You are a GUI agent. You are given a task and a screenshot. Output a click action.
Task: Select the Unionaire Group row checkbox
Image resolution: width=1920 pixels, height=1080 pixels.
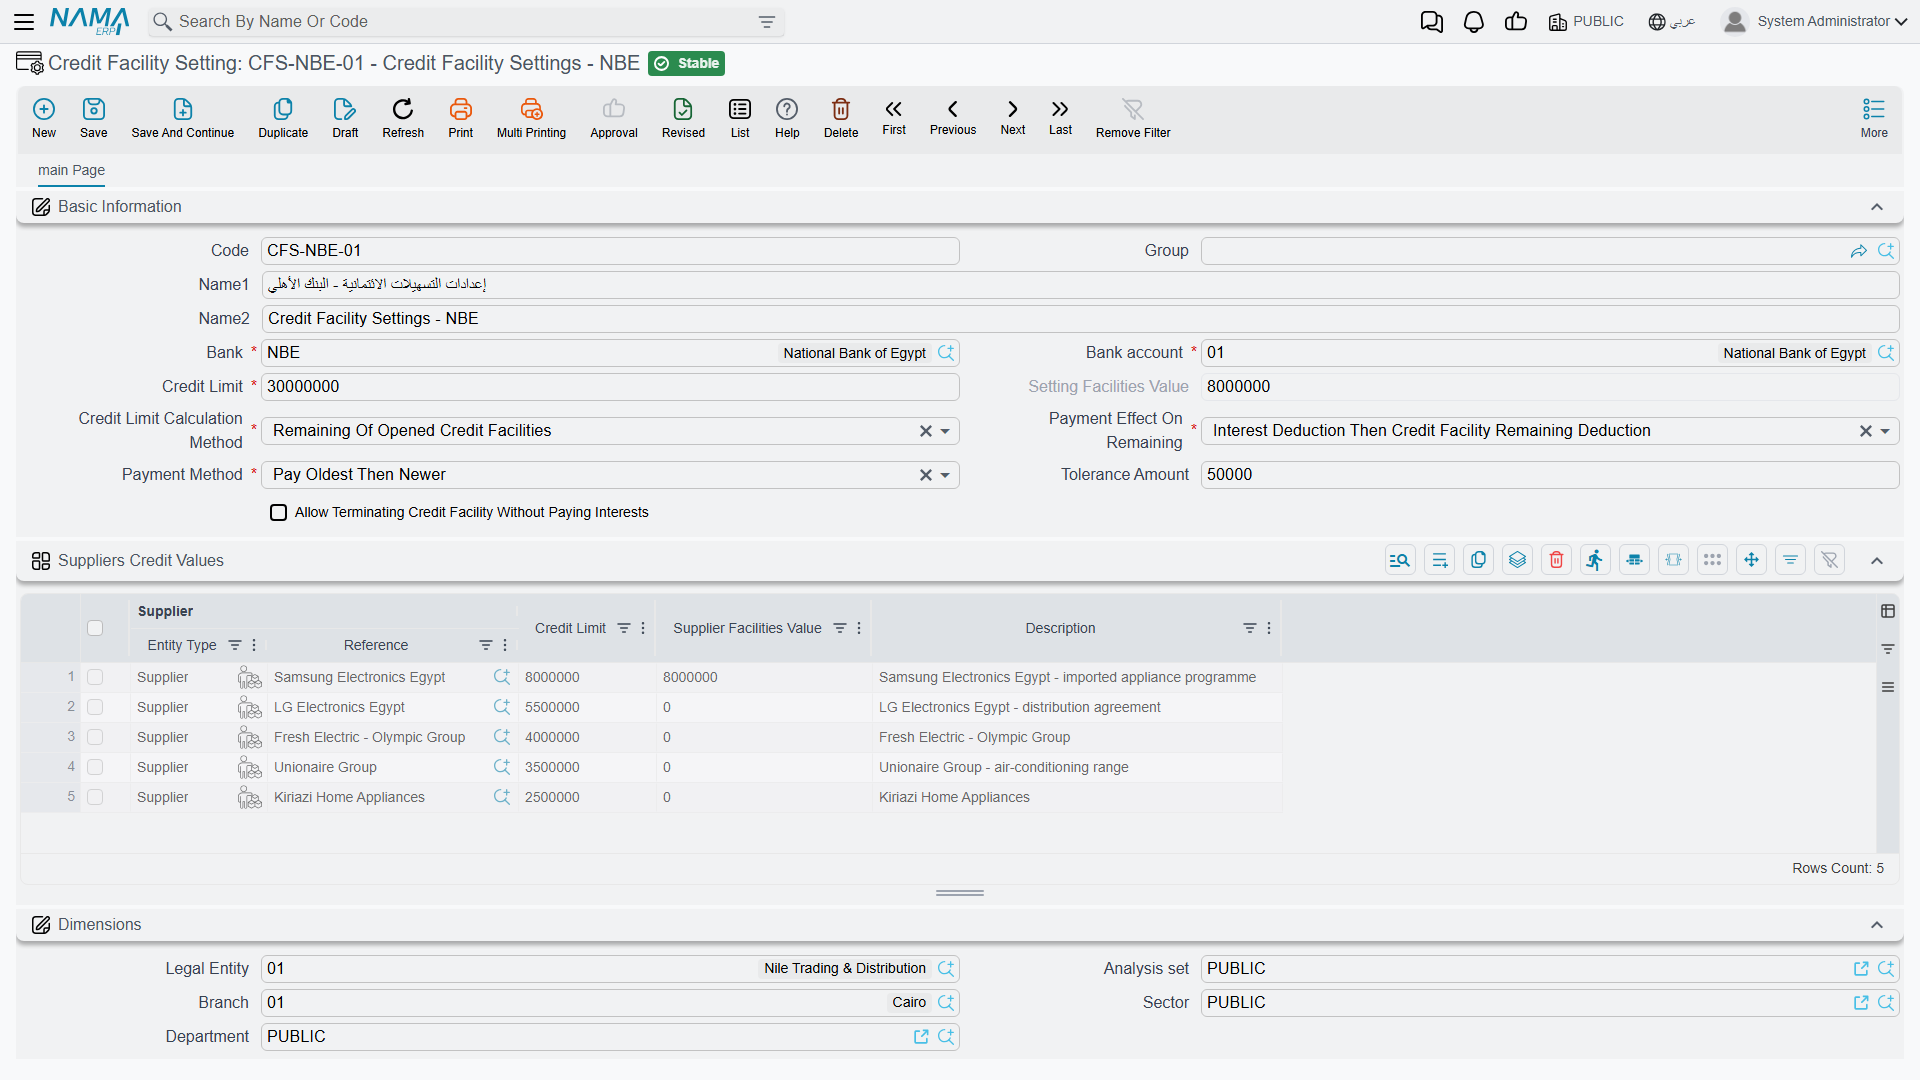(95, 767)
